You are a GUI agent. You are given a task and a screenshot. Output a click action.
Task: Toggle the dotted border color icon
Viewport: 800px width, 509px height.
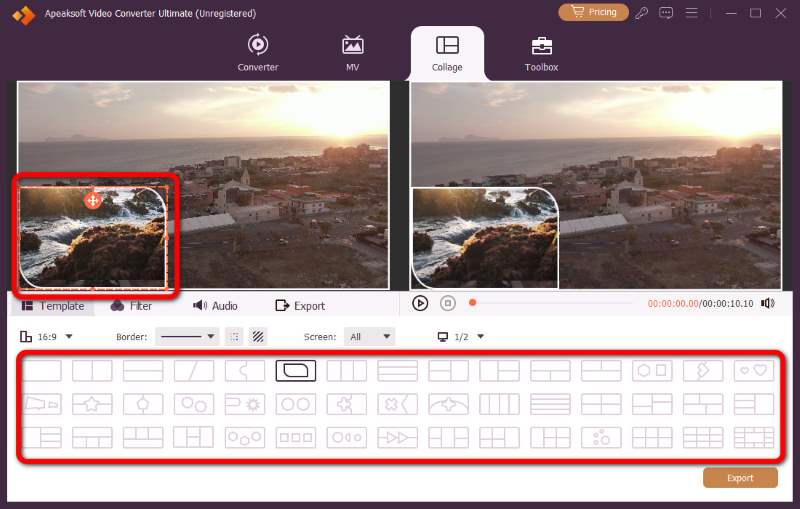point(234,337)
